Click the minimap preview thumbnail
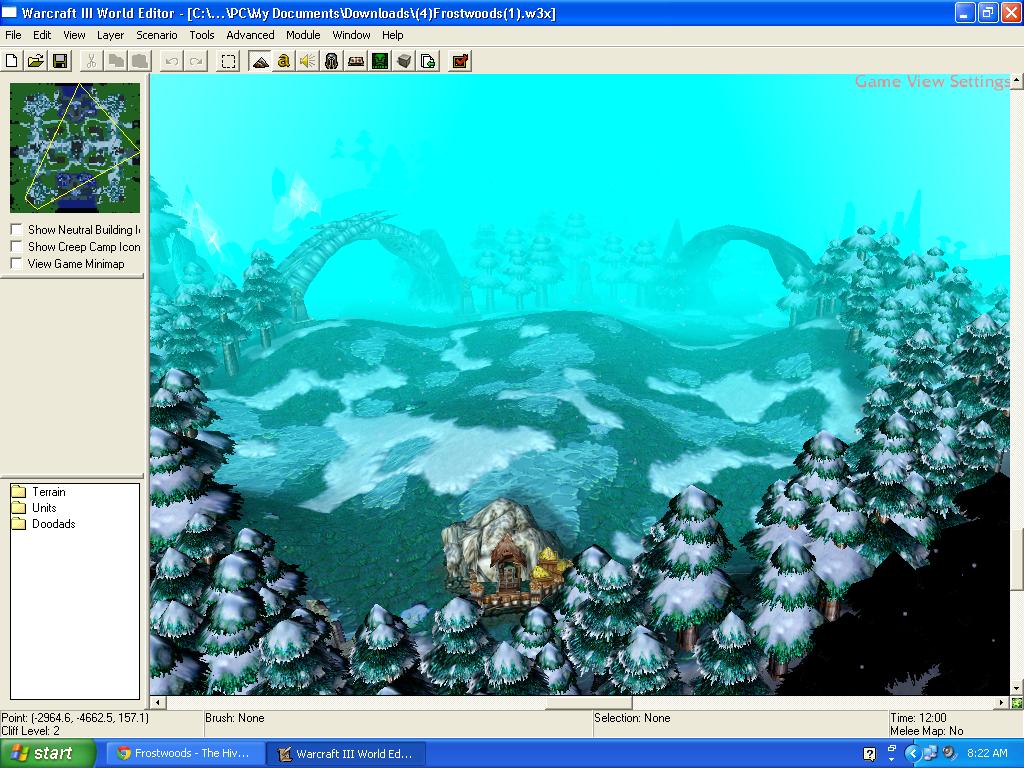The image size is (1024, 768). [75, 148]
